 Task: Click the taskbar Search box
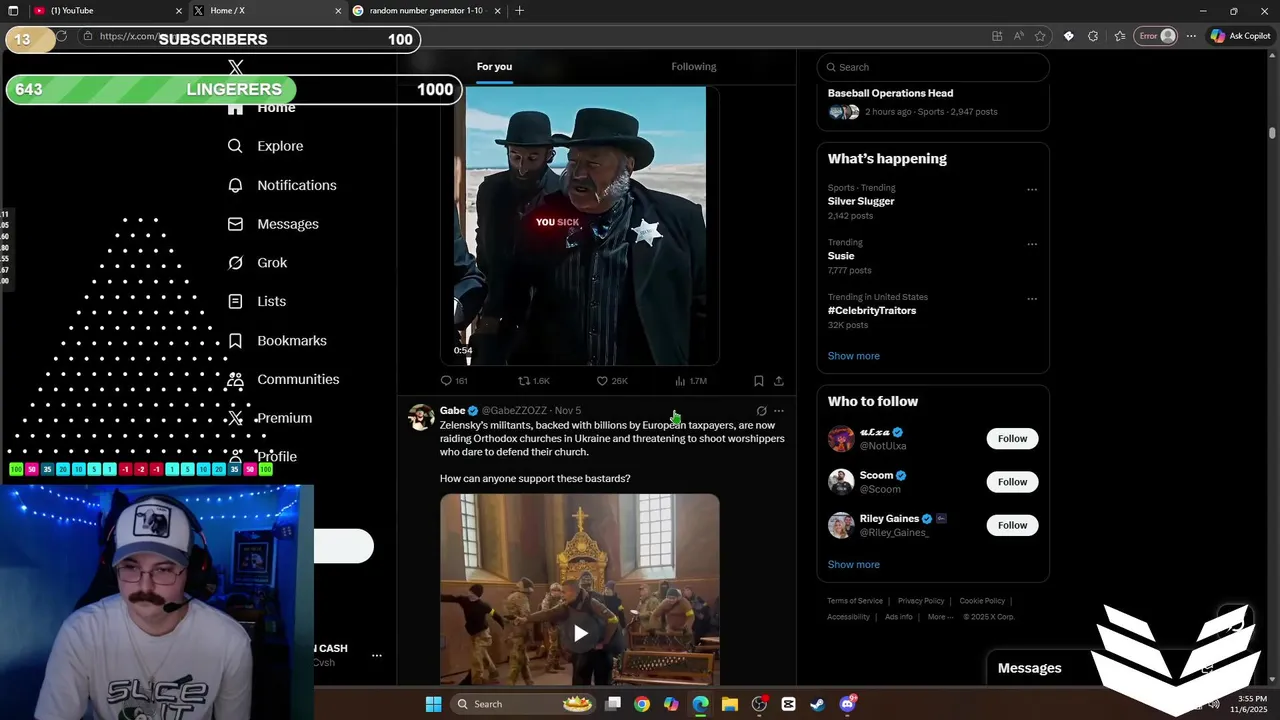click(x=524, y=704)
